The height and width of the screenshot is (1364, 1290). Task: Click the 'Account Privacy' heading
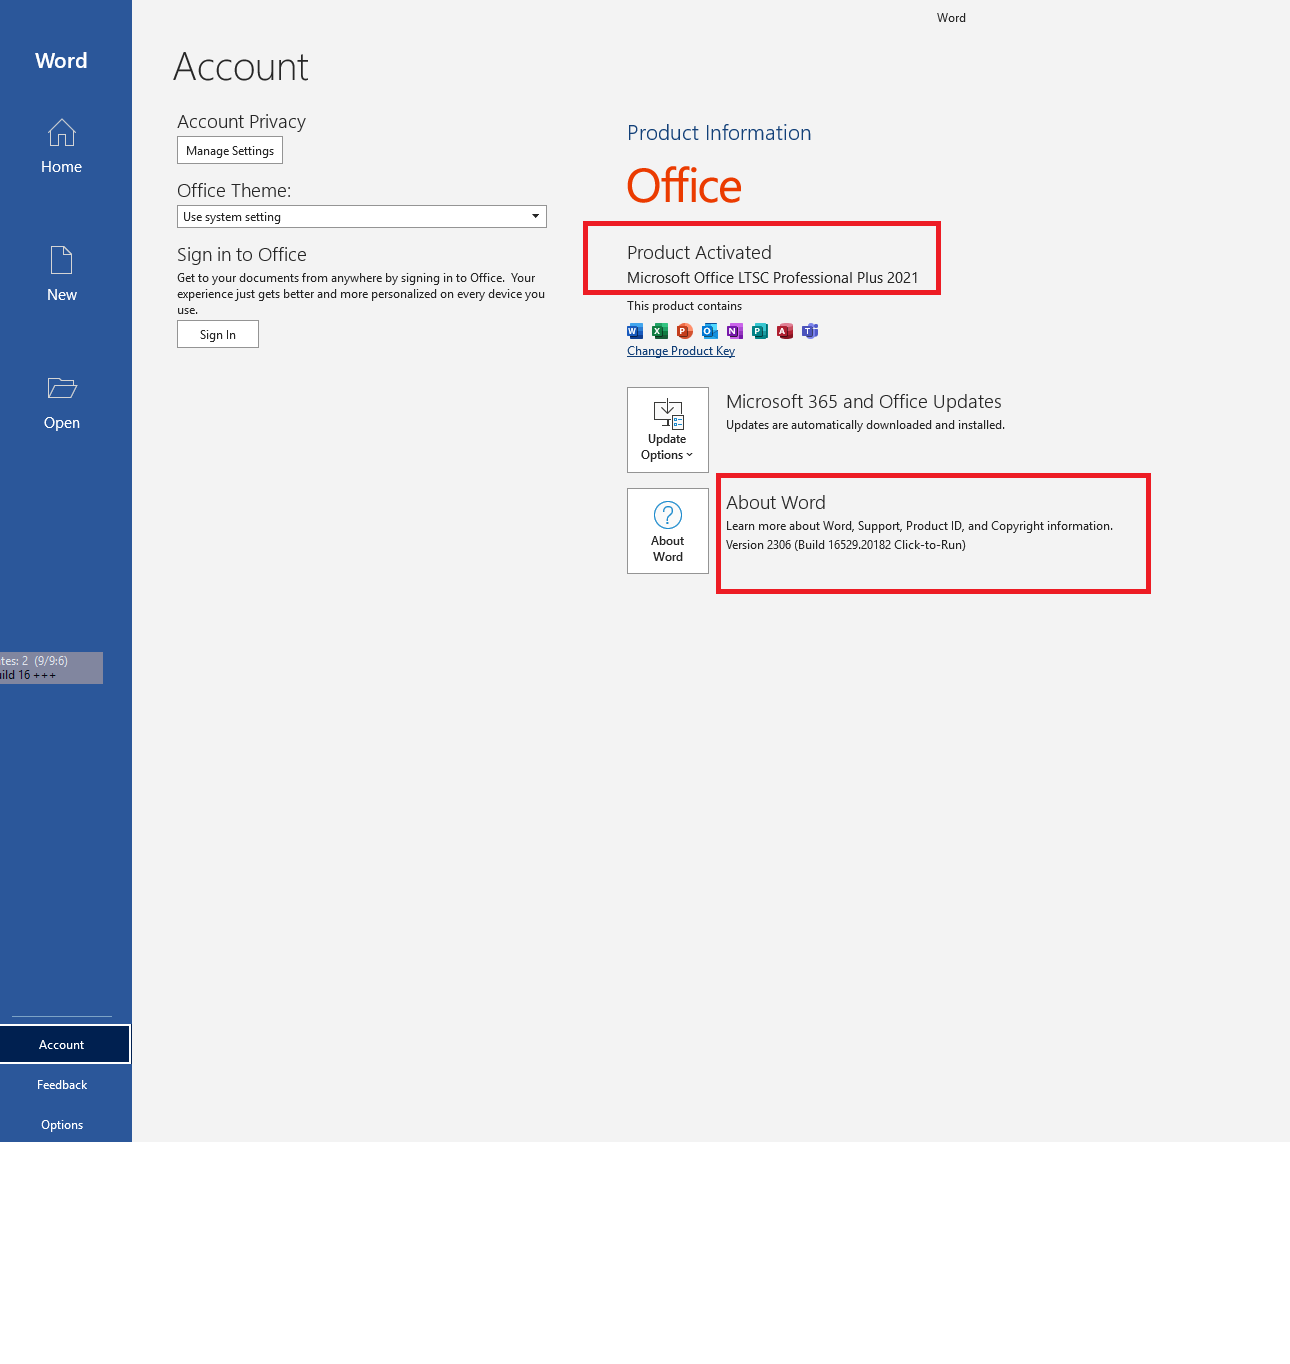tap(241, 122)
